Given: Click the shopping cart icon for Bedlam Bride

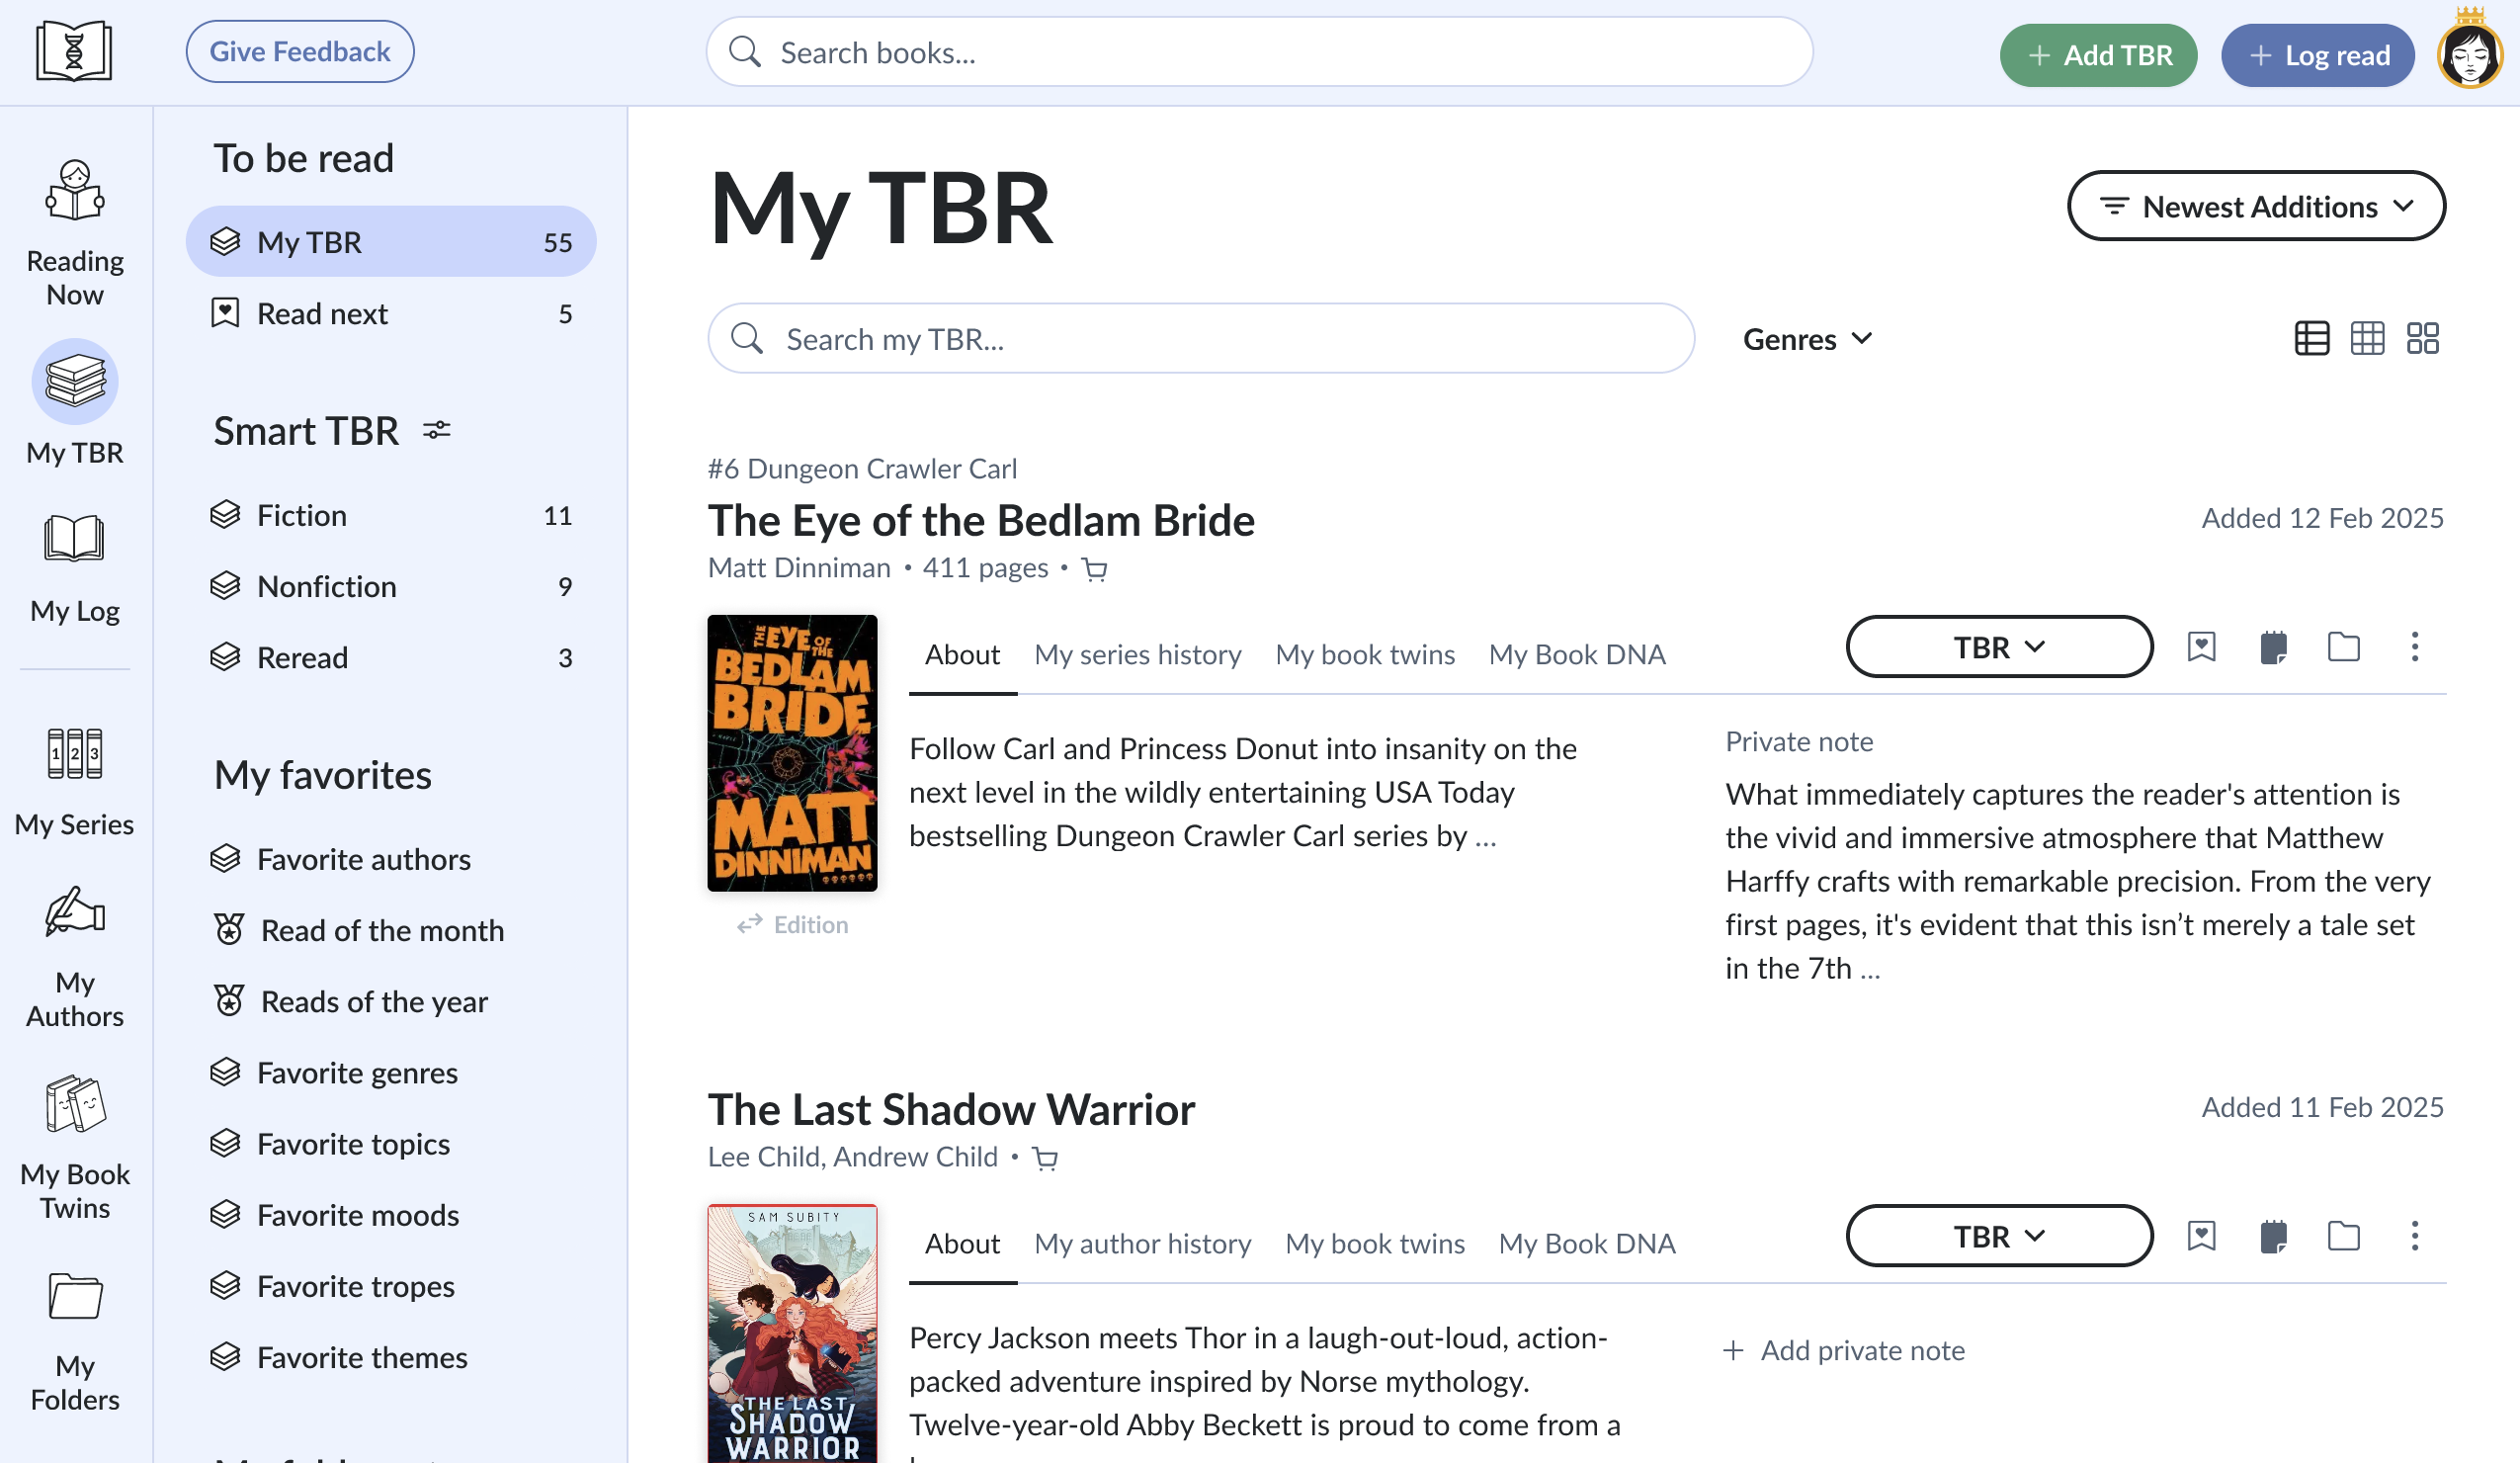Looking at the screenshot, I should click(x=1095, y=570).
